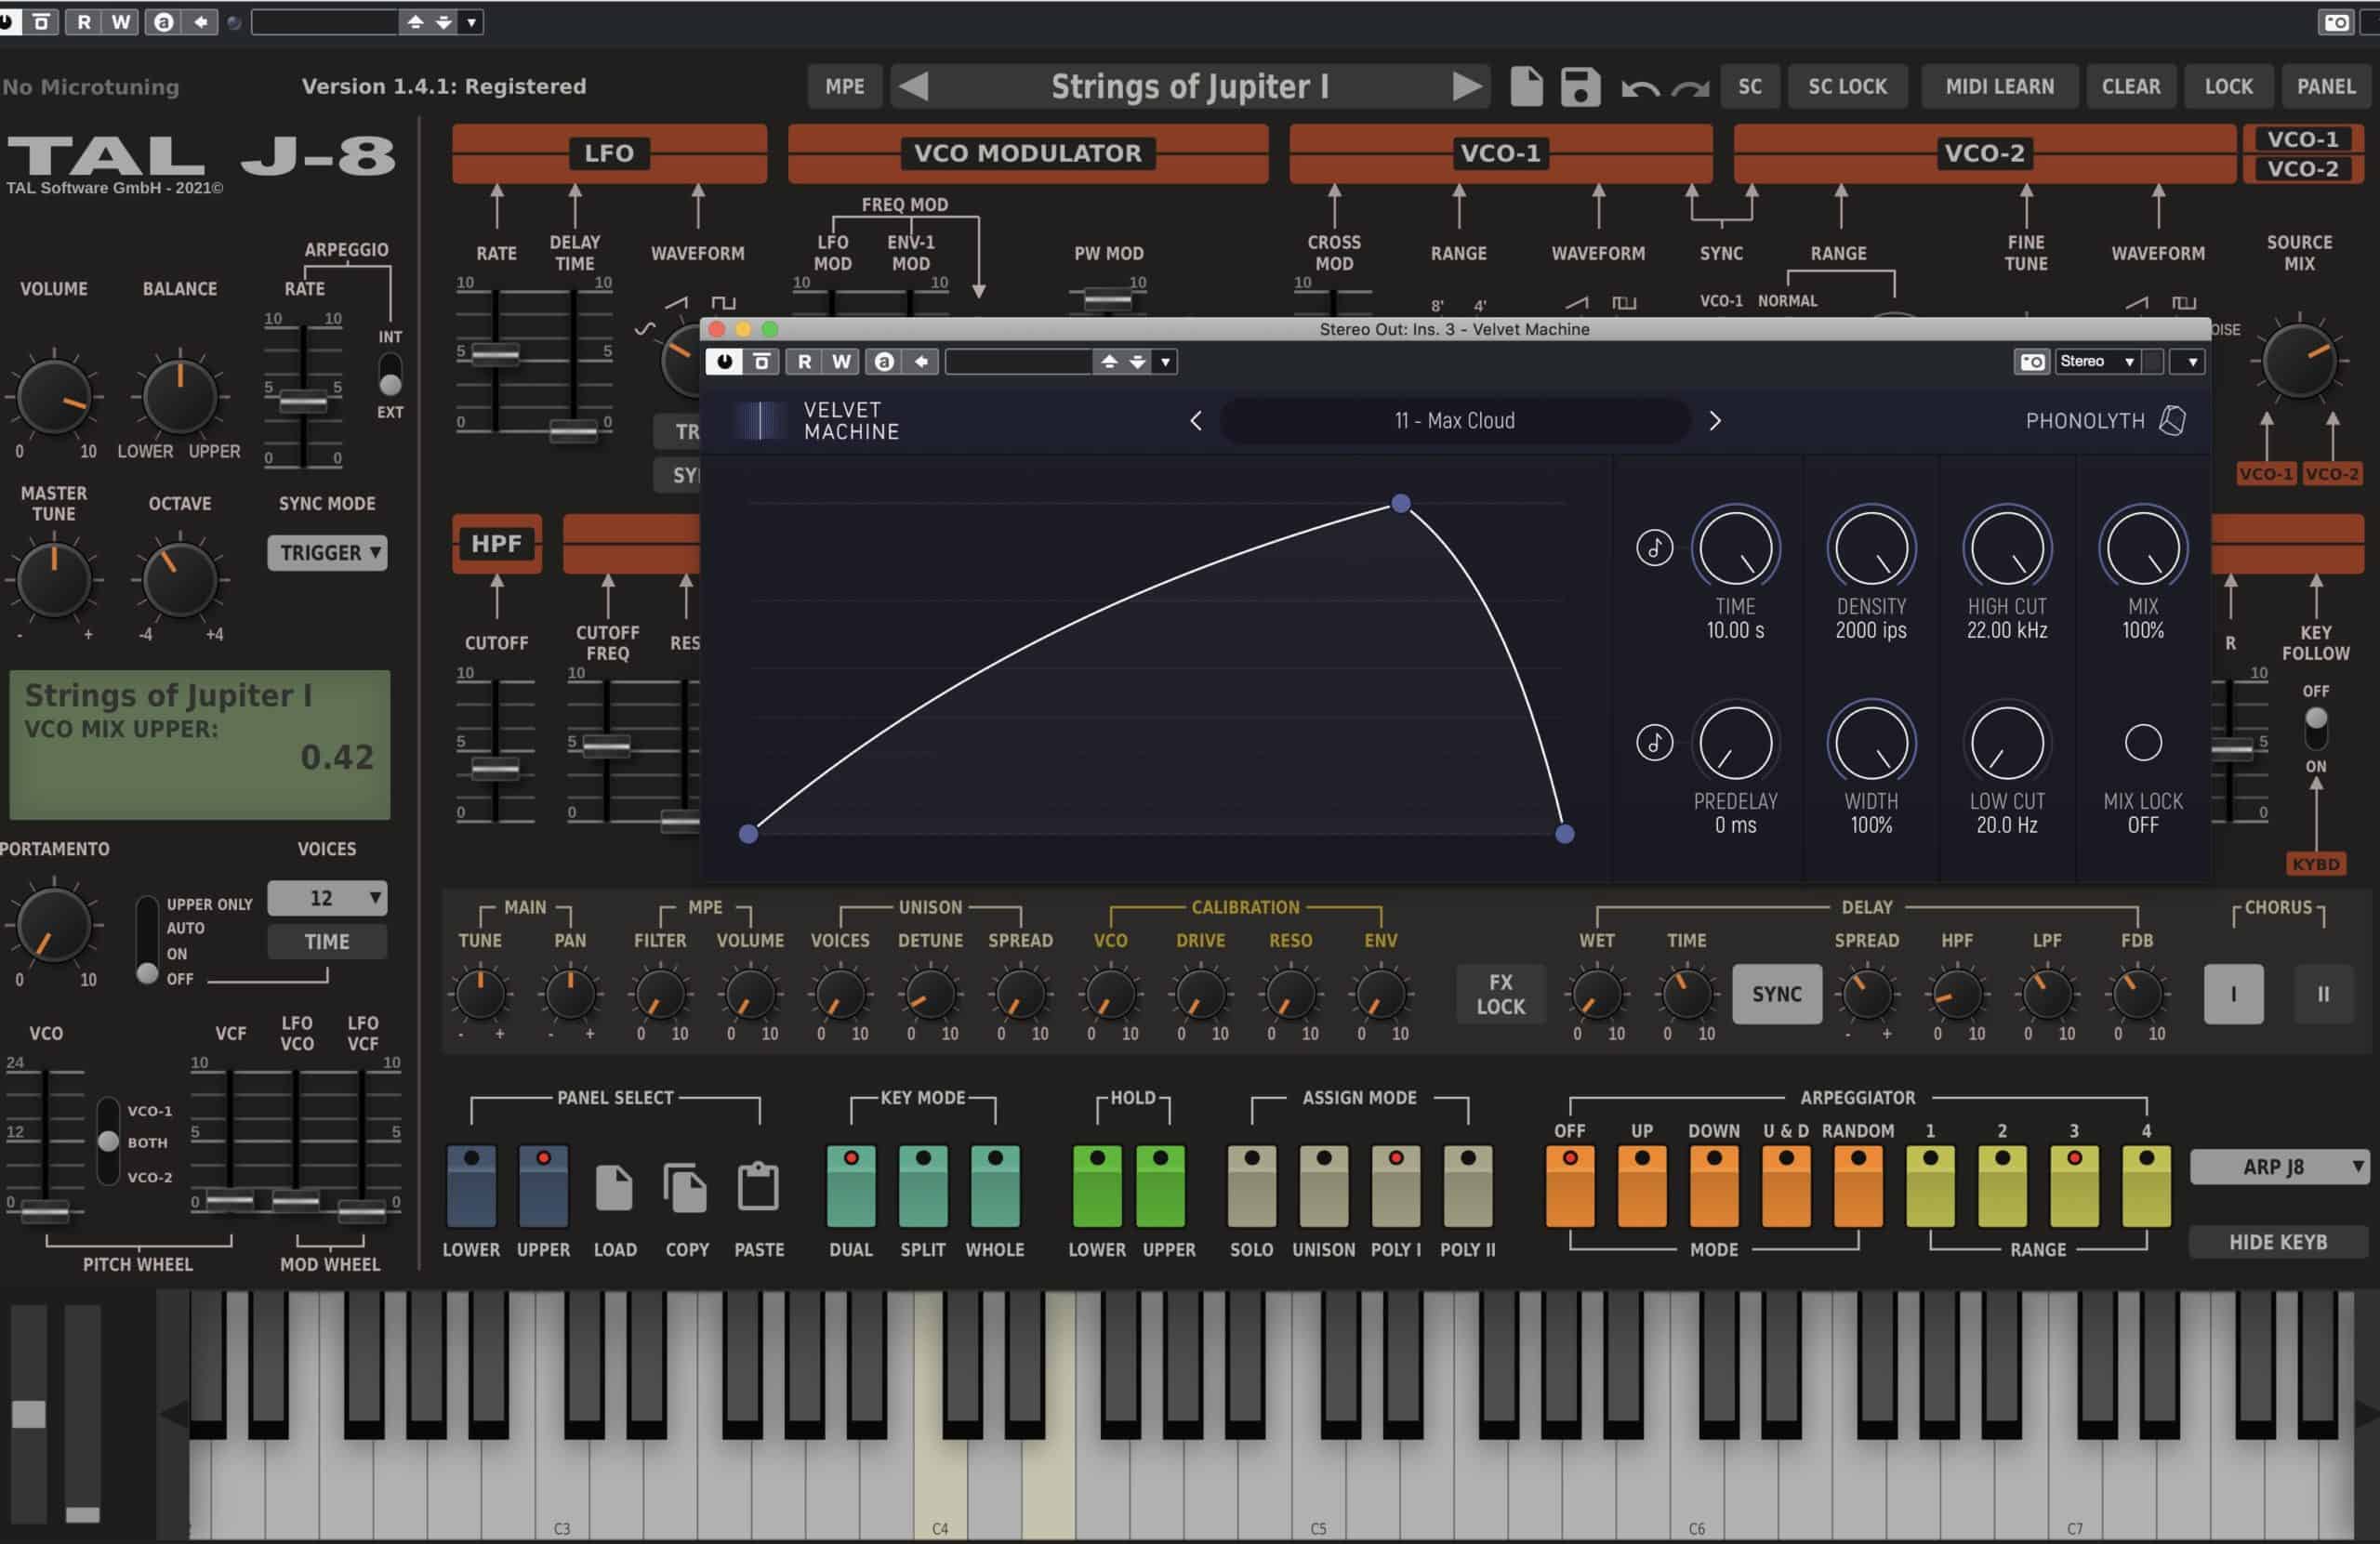
Task: Click the arpeggiator RANDOM mode button
Action: [1858, 1187]
